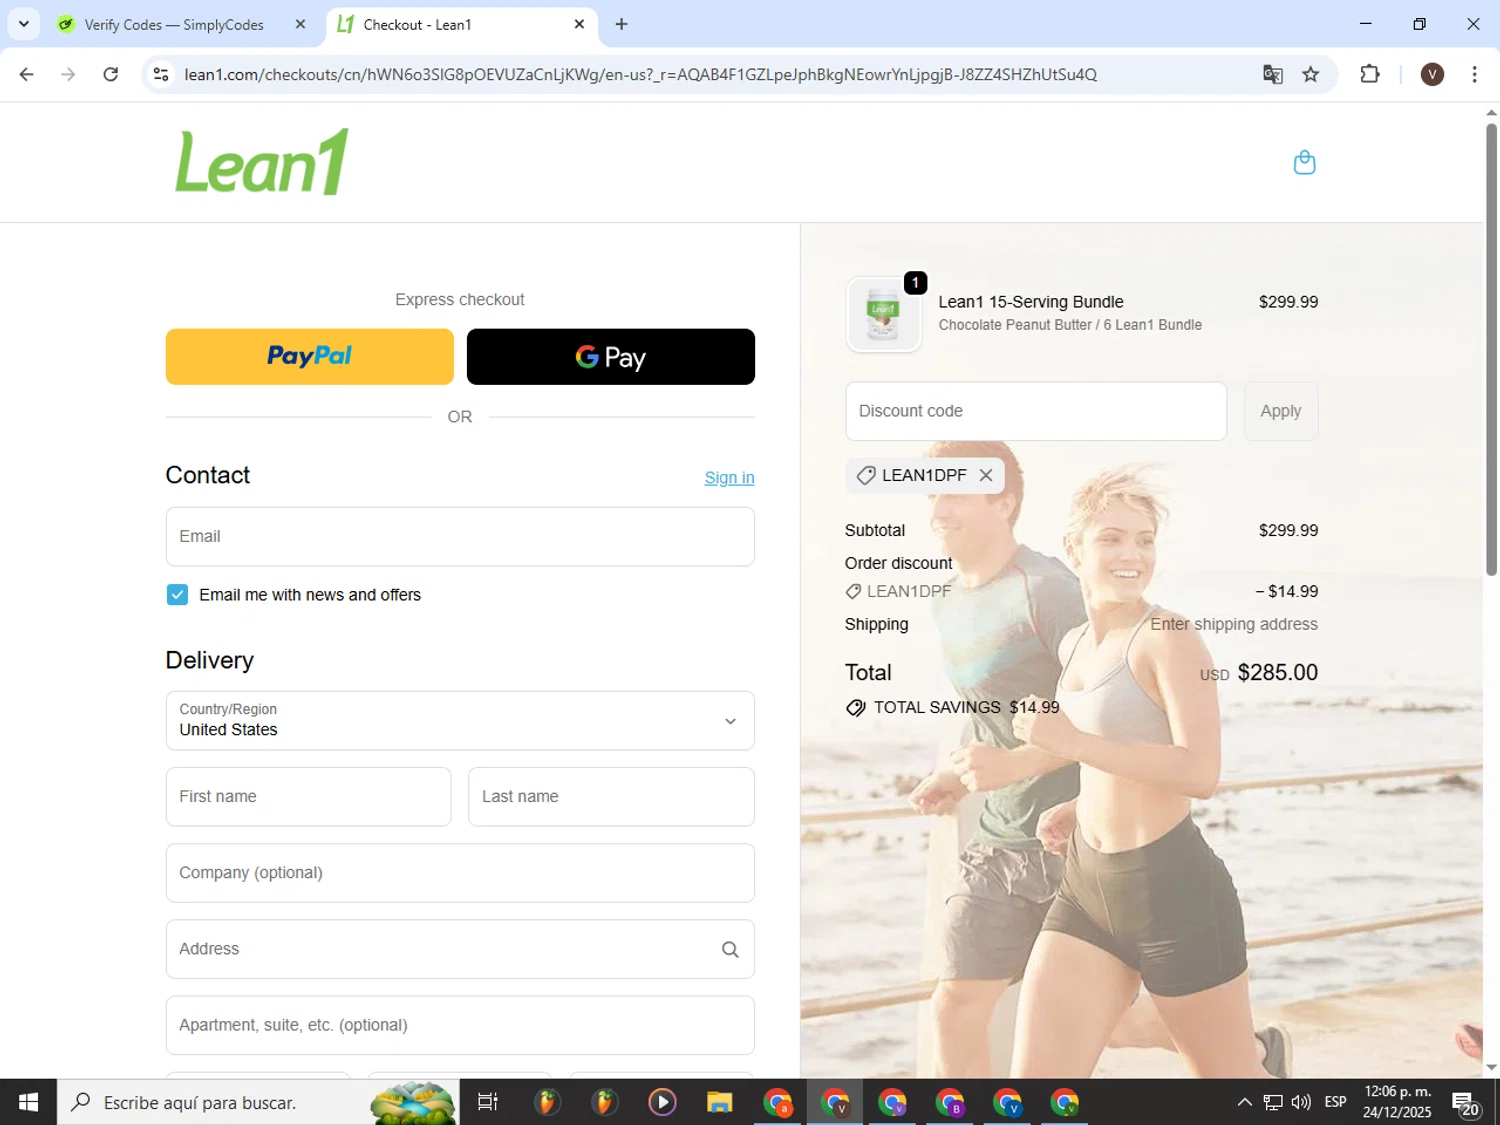This screenshot has height=1125, width=1500.
Task: Click the Lean1 logo
Action: tap(262, 162)
